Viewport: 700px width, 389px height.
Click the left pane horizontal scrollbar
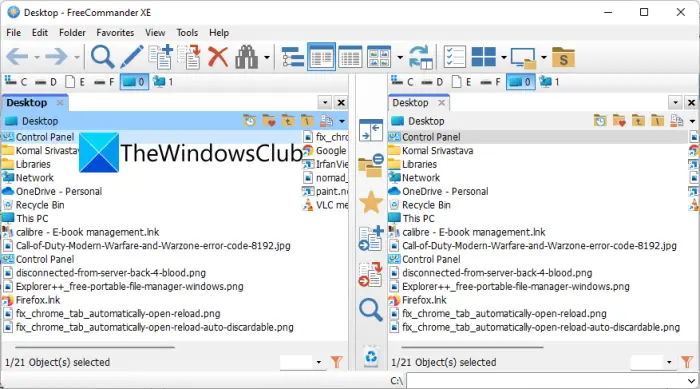(95, 347)
